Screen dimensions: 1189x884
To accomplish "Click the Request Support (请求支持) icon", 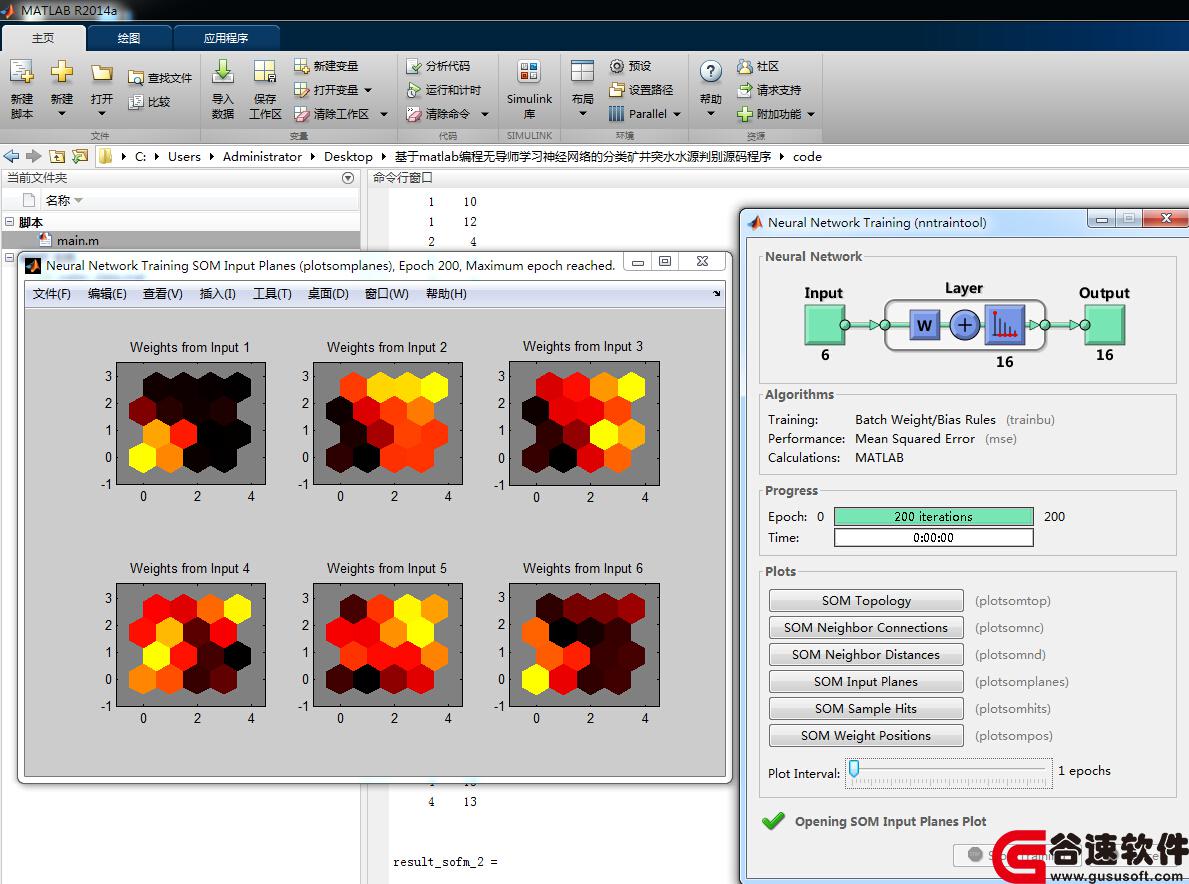I will 745,90.
